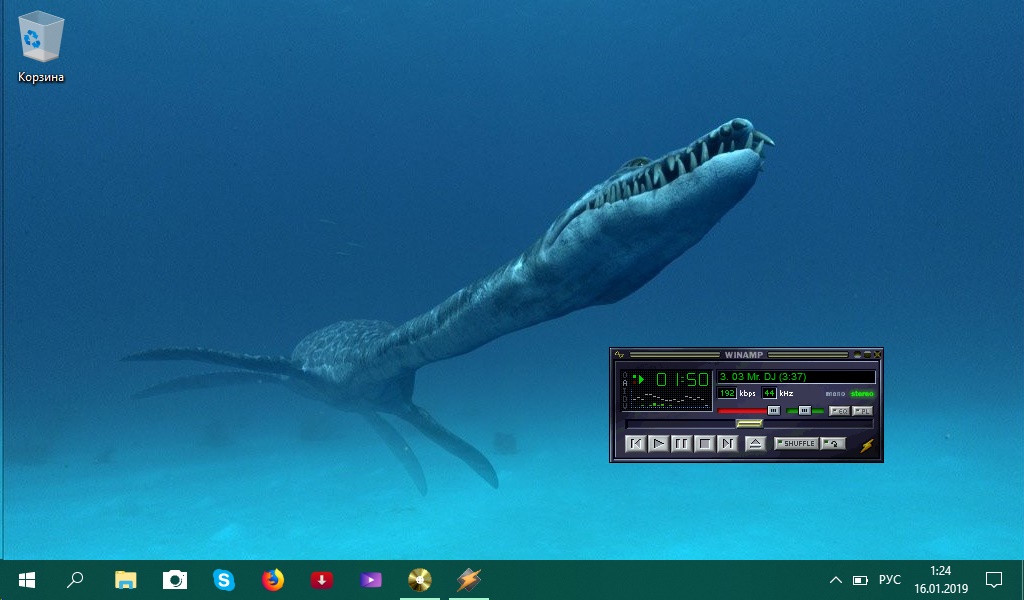The height and width of the screenshot is (600, 1024).
Task: Click the Winamp lightning bolt logo
Action: pos(866,445)
